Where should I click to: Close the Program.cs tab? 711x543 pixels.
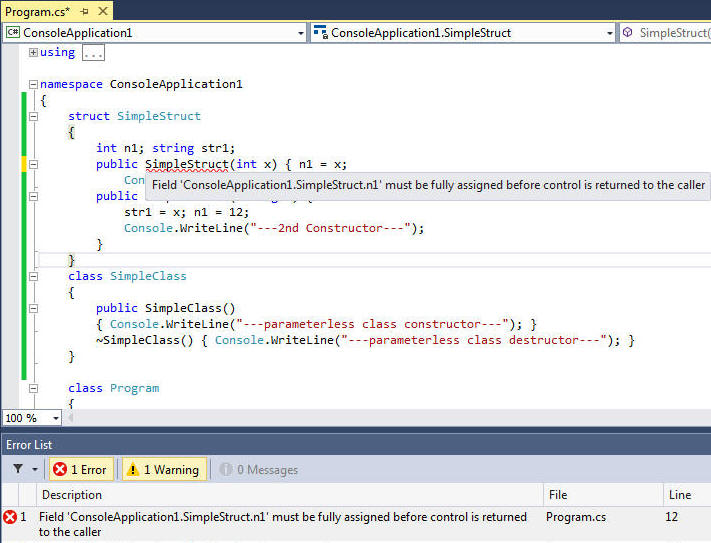[101, 11]
